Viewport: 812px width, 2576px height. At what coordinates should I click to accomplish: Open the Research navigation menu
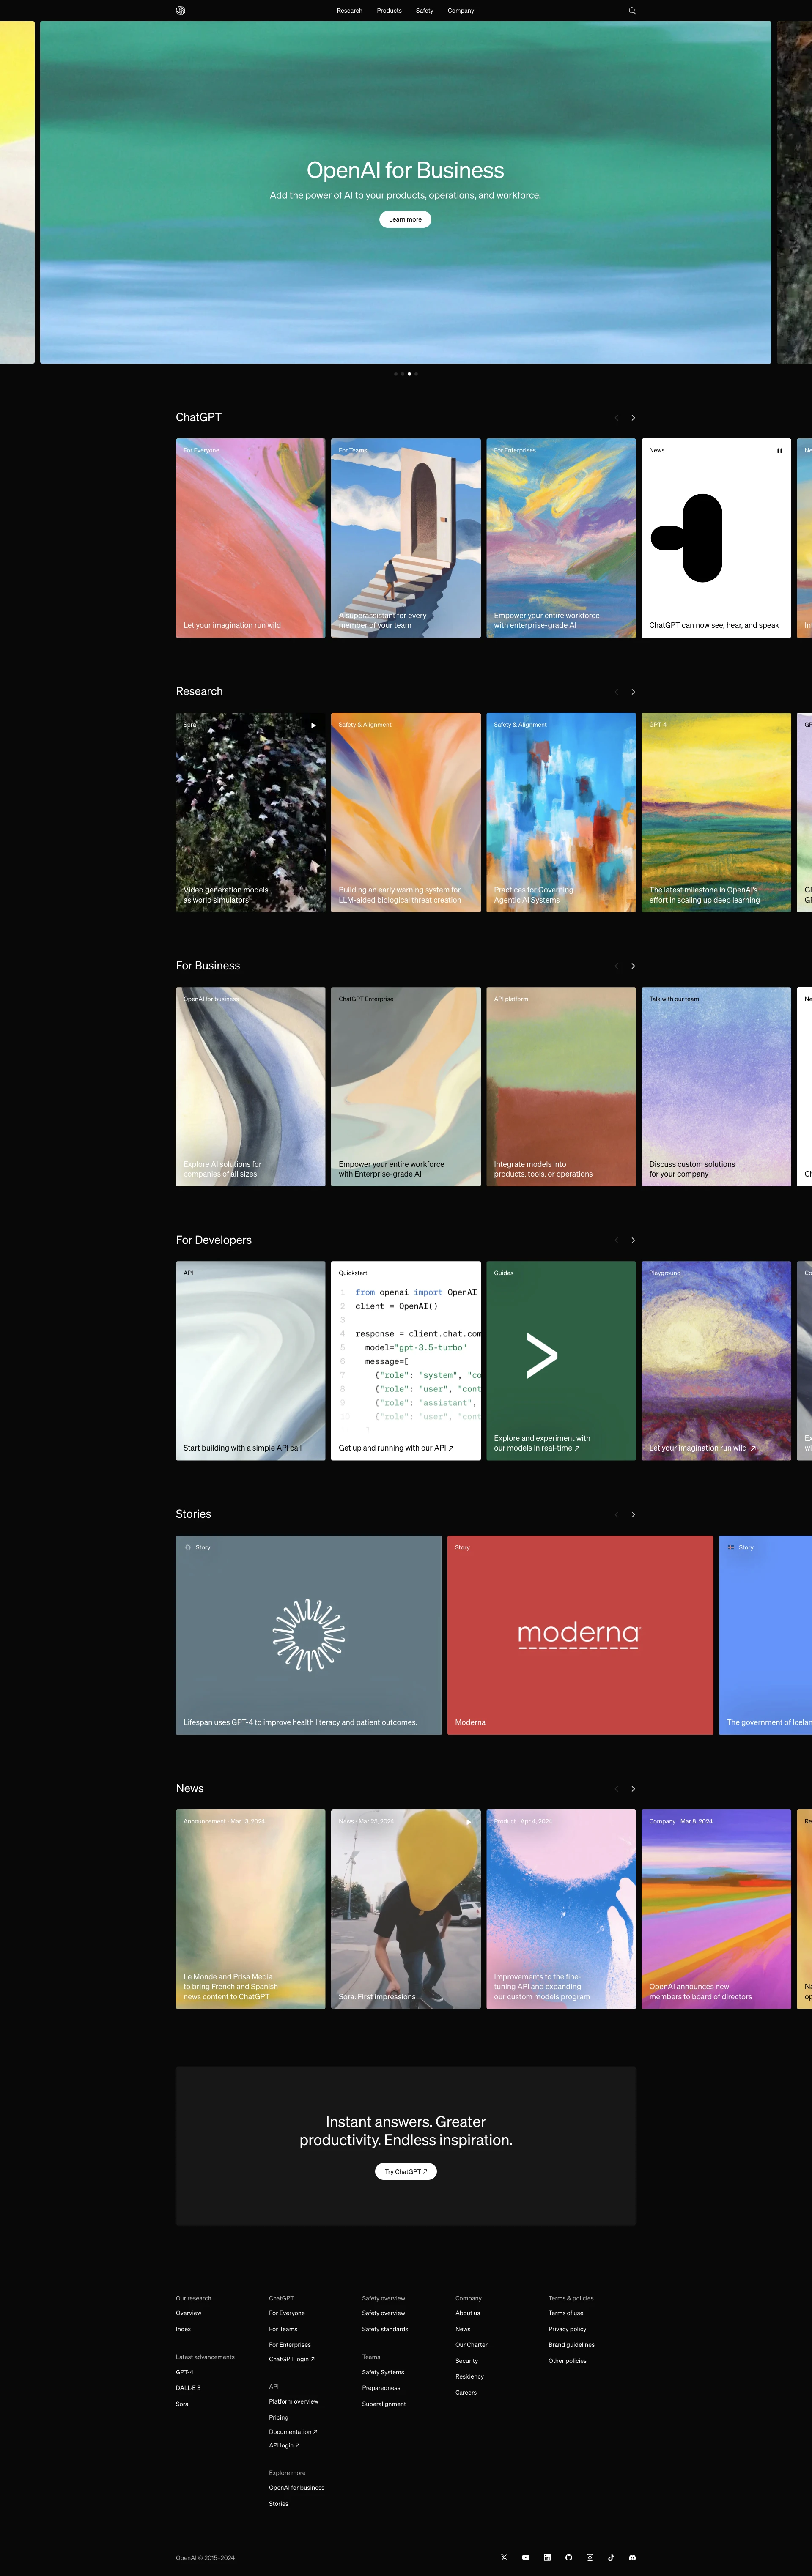350,11
